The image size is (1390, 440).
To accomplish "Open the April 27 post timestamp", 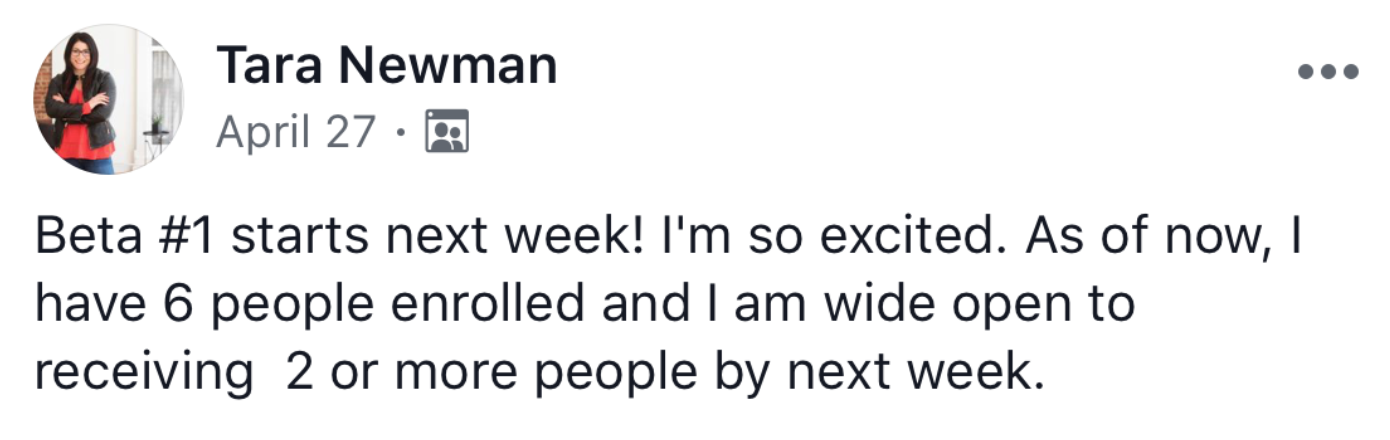I will (296, 132).
